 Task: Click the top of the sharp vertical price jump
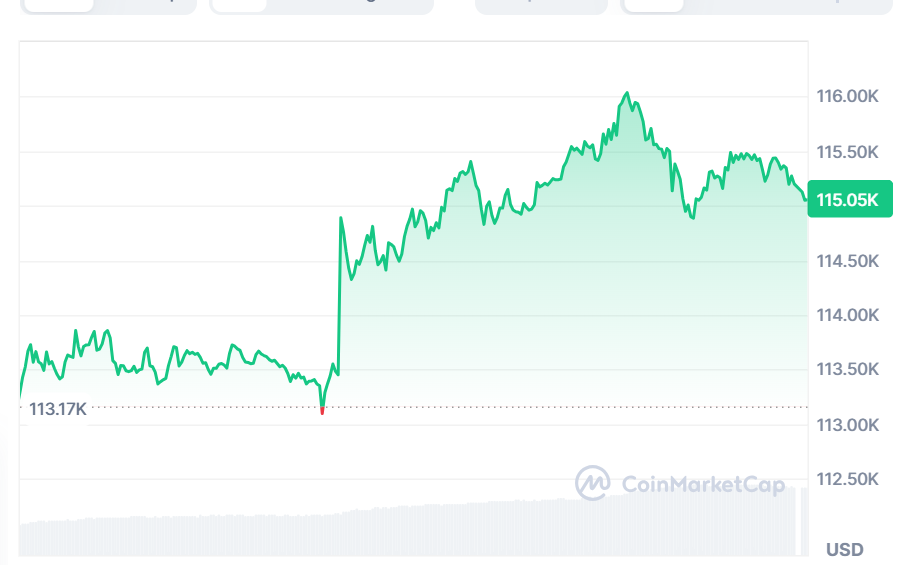pyautogui.click(x=341, y=217)
